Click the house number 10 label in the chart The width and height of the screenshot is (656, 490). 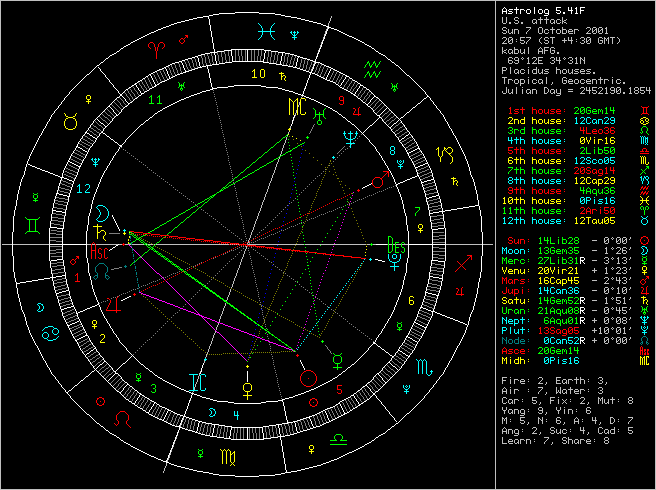pos(258,74)
